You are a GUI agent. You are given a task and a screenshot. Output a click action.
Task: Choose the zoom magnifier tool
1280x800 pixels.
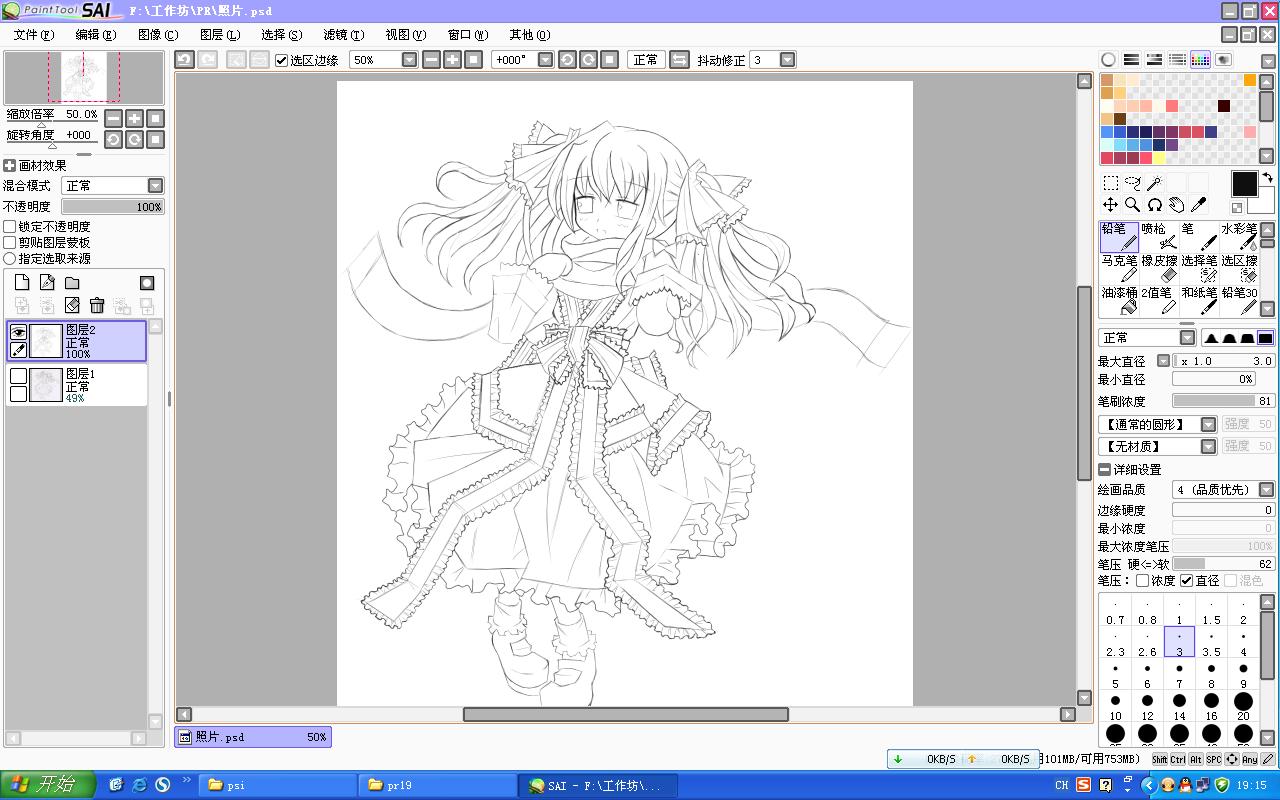pyautogui.click(x=1133, y=205)
